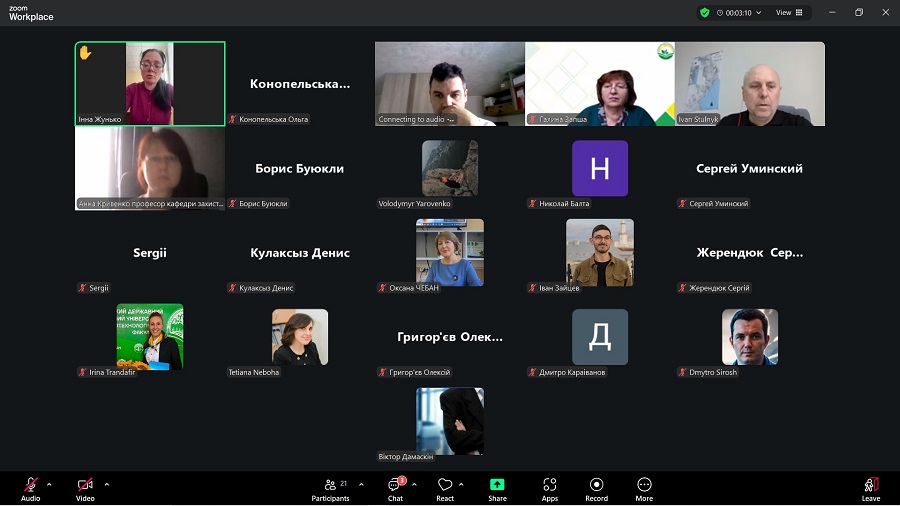
Task: Click the Анна Крутенко video tile
Action: 150,168
